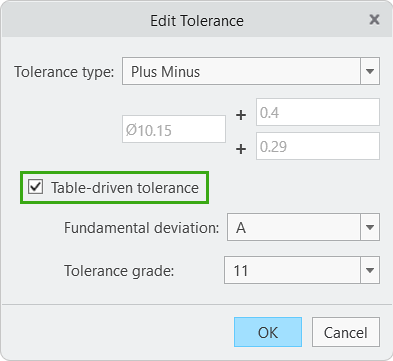Click the Cancel button
393x361 pixels.
pos(346,332)
